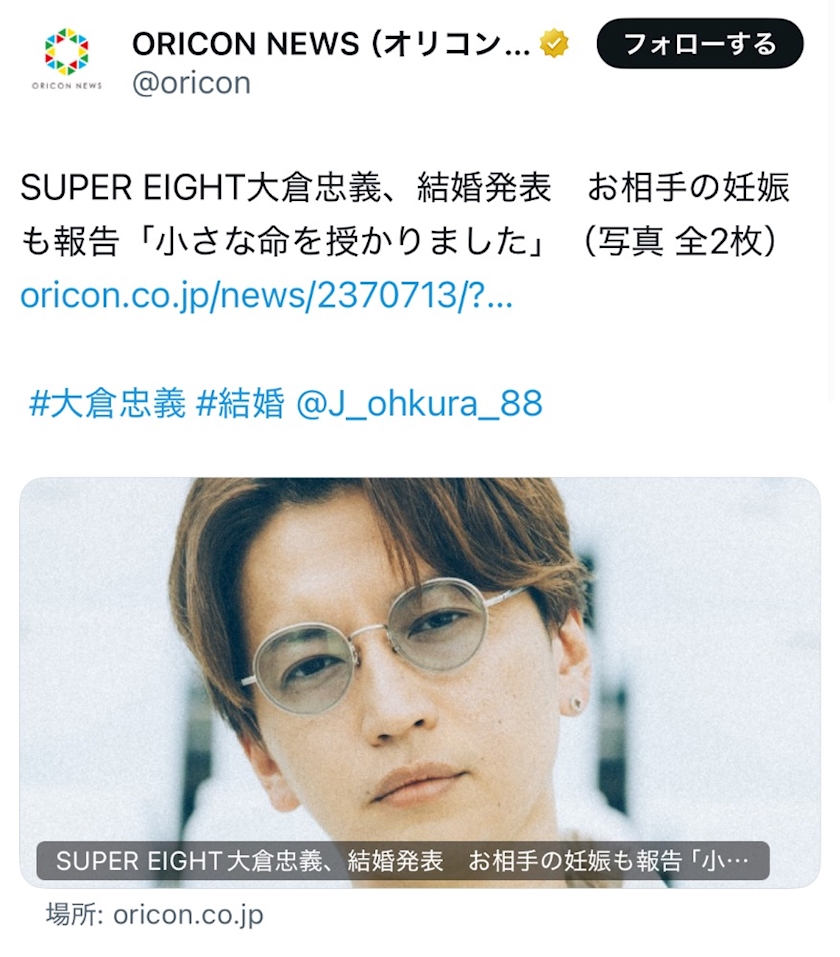Screen dimensions: 840x957
Task: Visit the @J_ohkura_88 mention
Action: click(419, 403)
